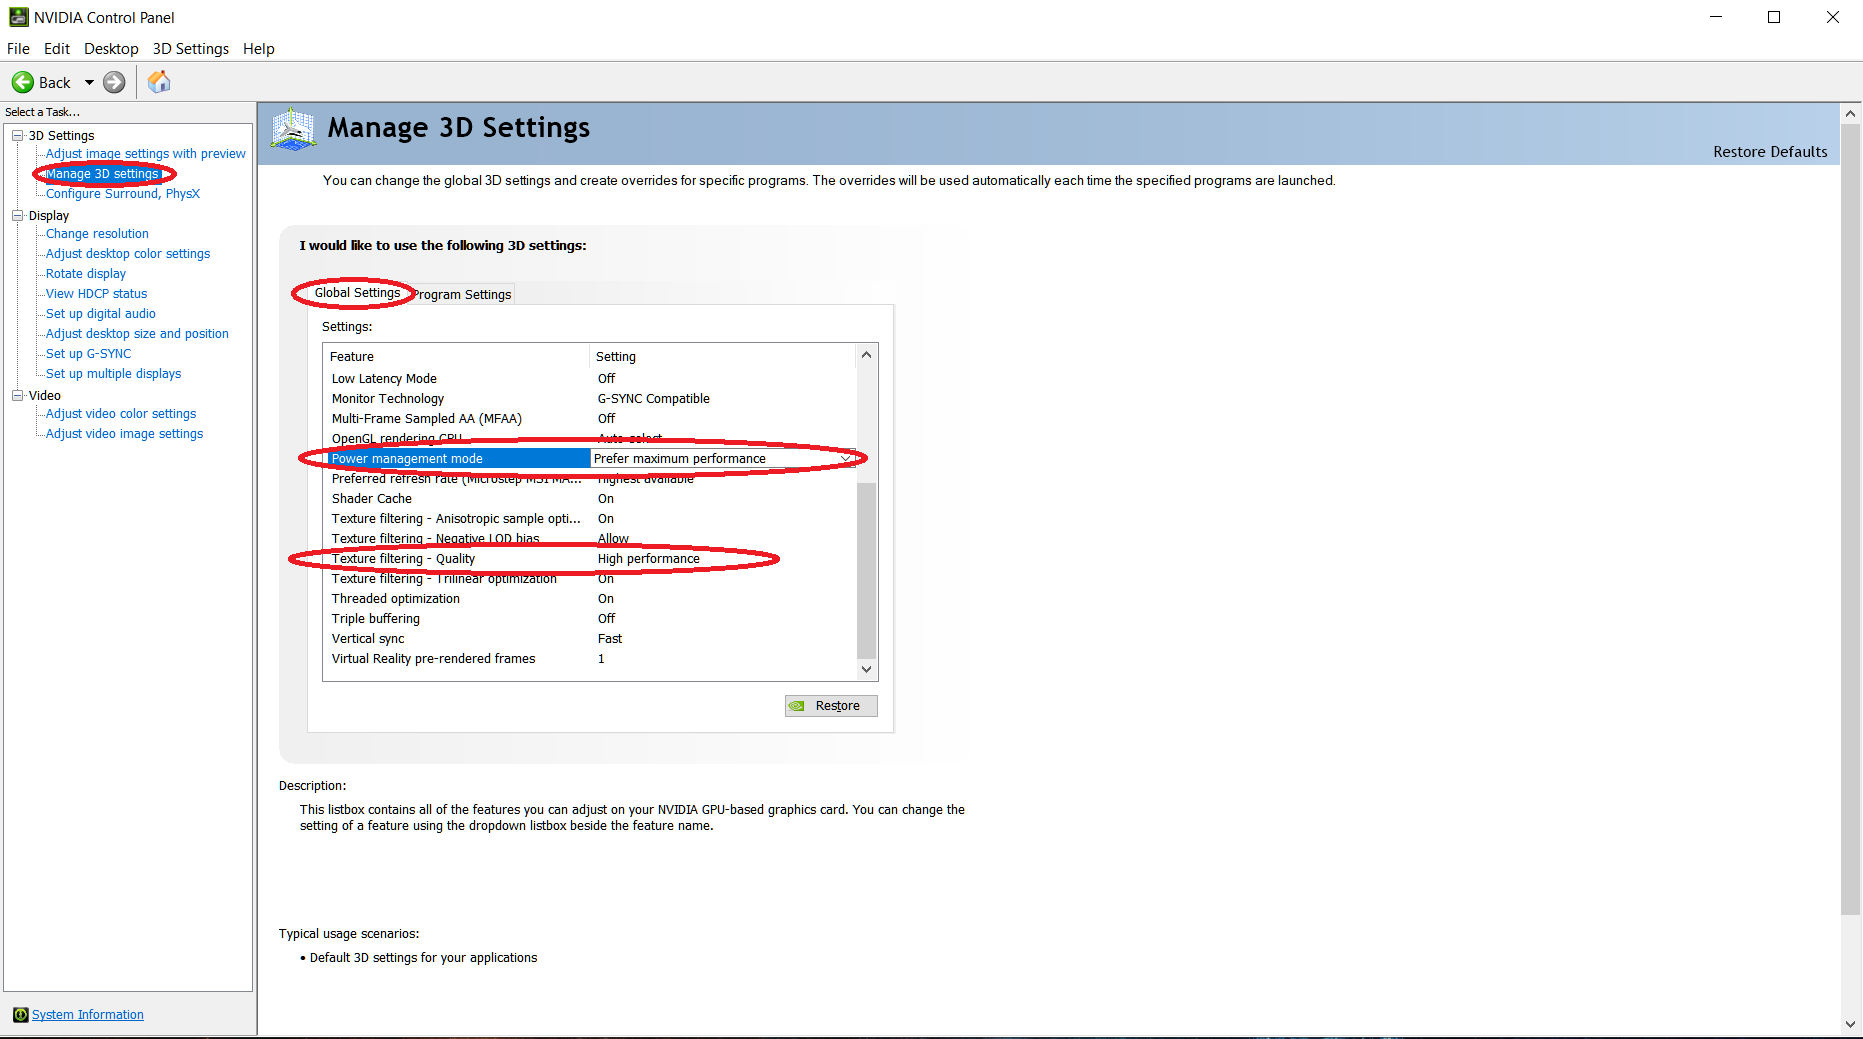Click the Setting column header
1863x1039 pixels.
click(722, 357)
